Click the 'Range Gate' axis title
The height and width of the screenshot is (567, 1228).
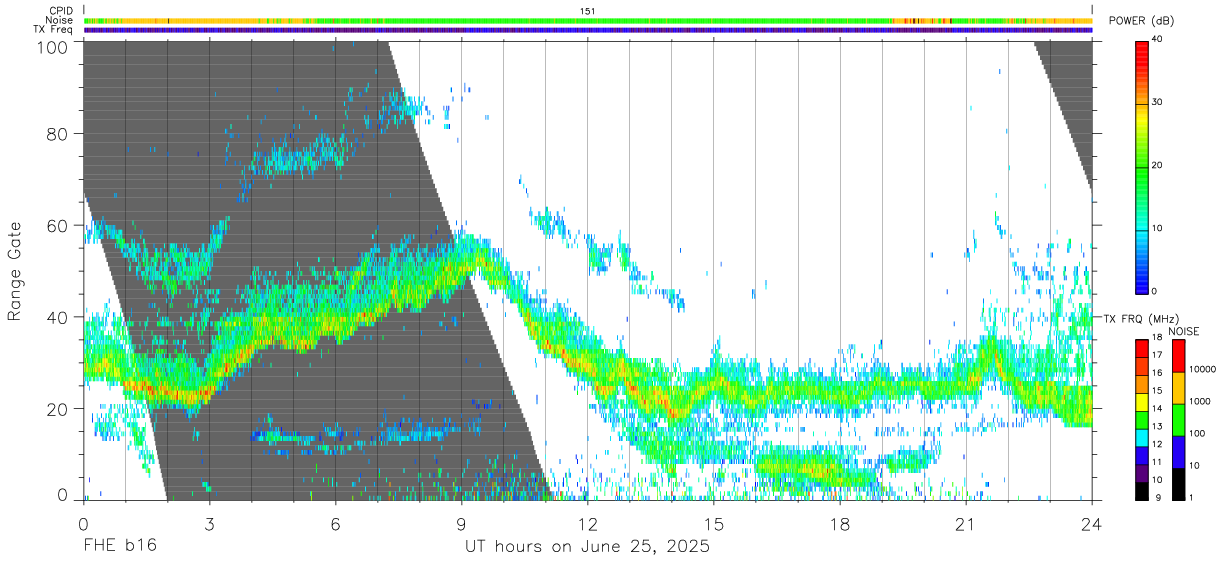click(x=15, y=271)
